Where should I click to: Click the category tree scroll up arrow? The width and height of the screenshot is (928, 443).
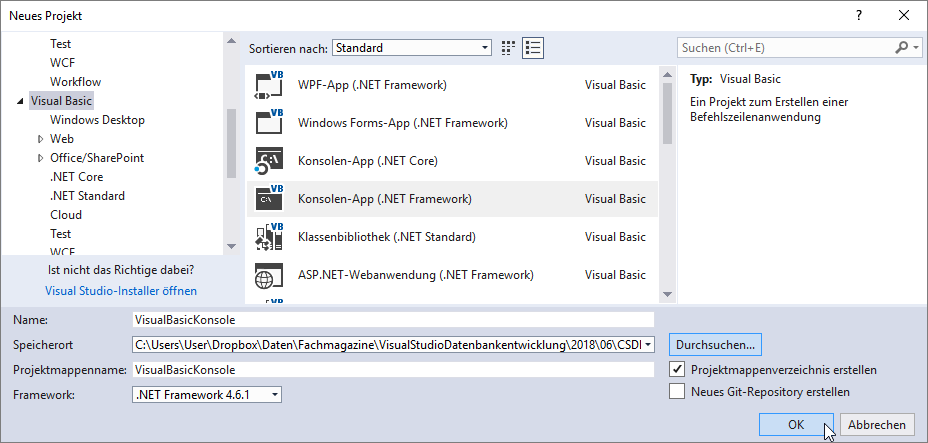231,40
